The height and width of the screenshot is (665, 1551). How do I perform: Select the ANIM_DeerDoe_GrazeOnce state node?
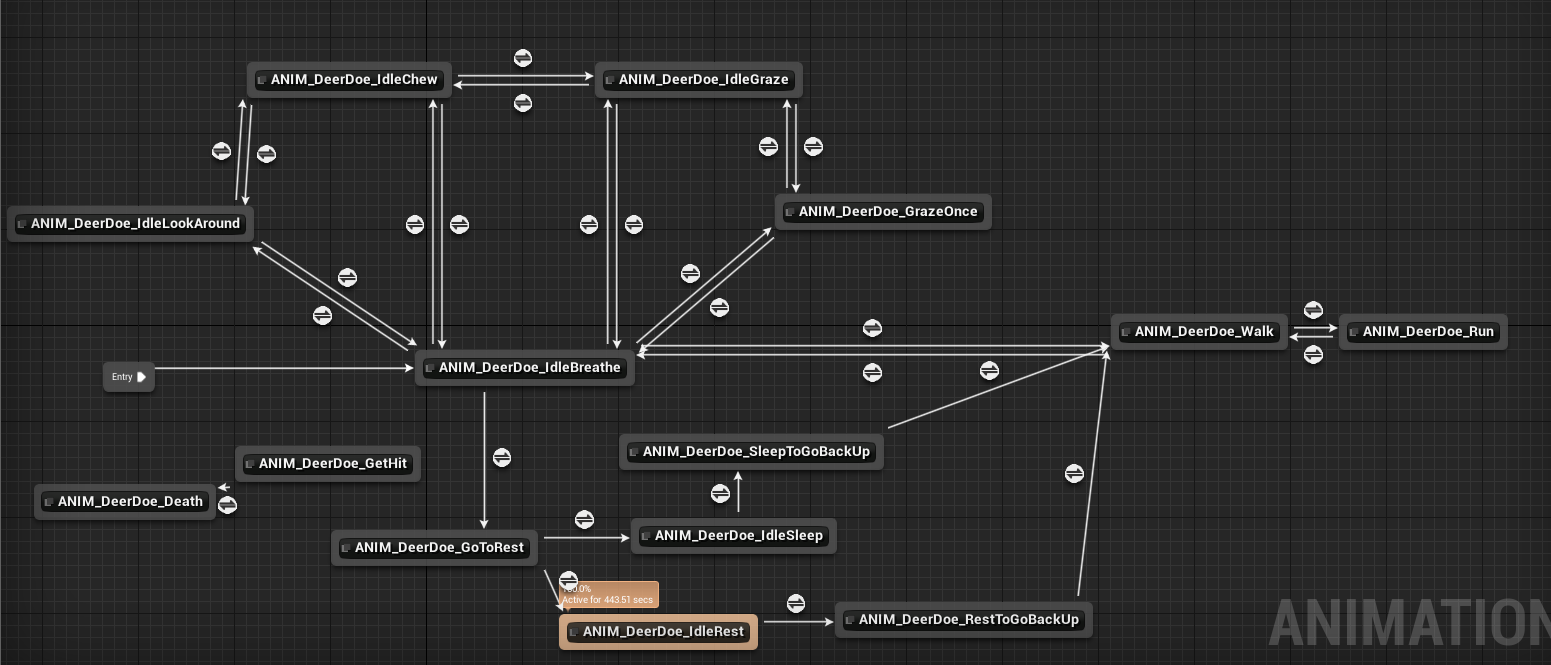coord(883,212)
